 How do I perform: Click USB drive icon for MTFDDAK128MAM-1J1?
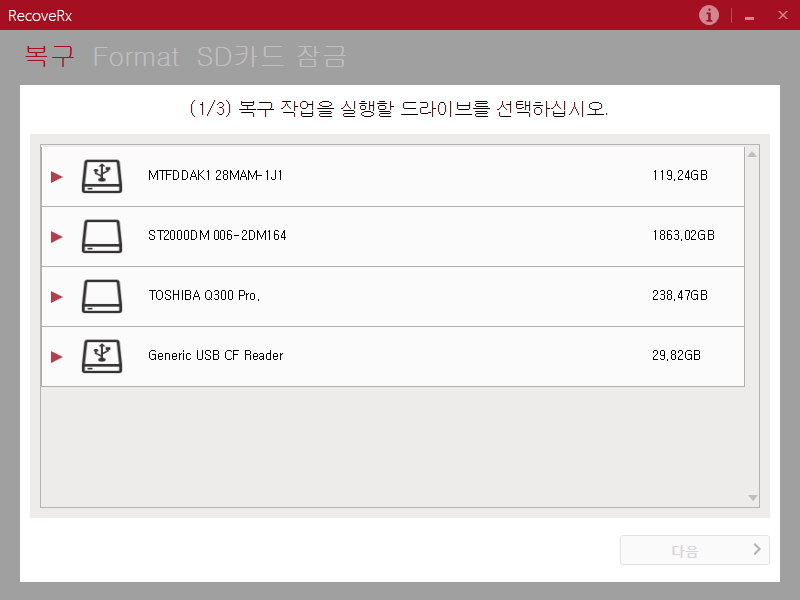102,176
